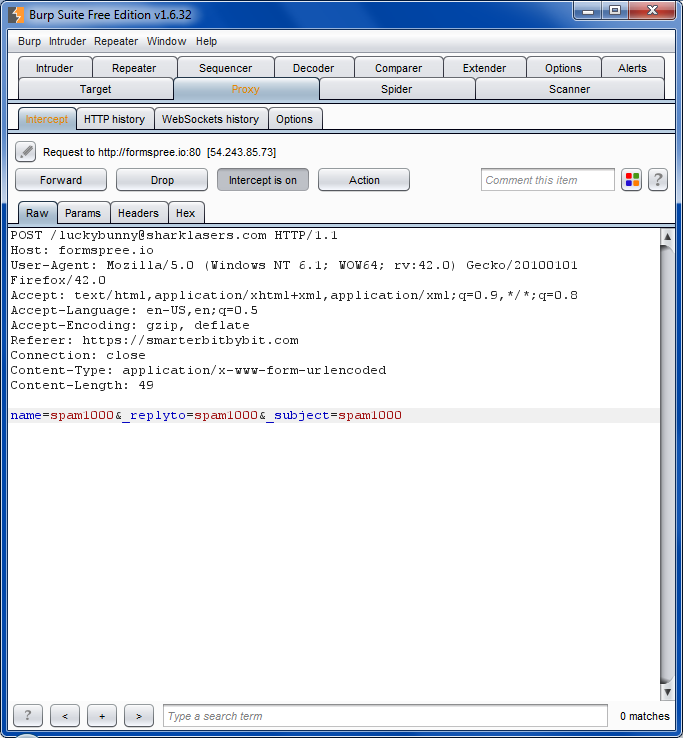
Task: Go to previous search match
Action: click(65, 715)
